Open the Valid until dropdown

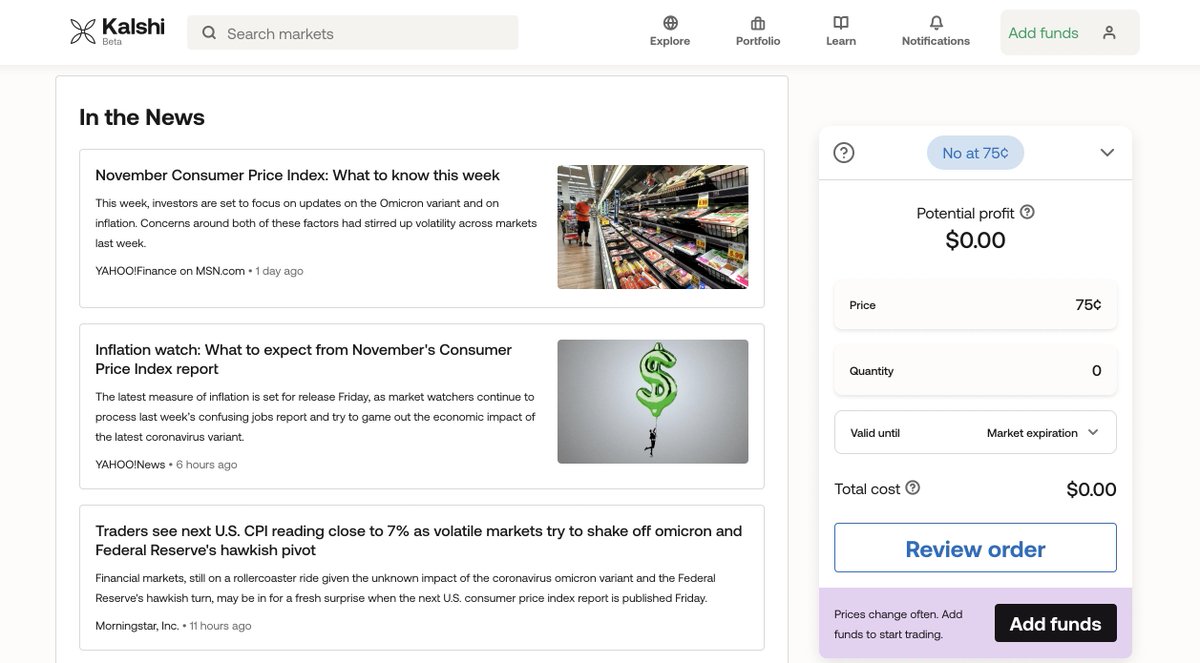(x=975, y=433)
